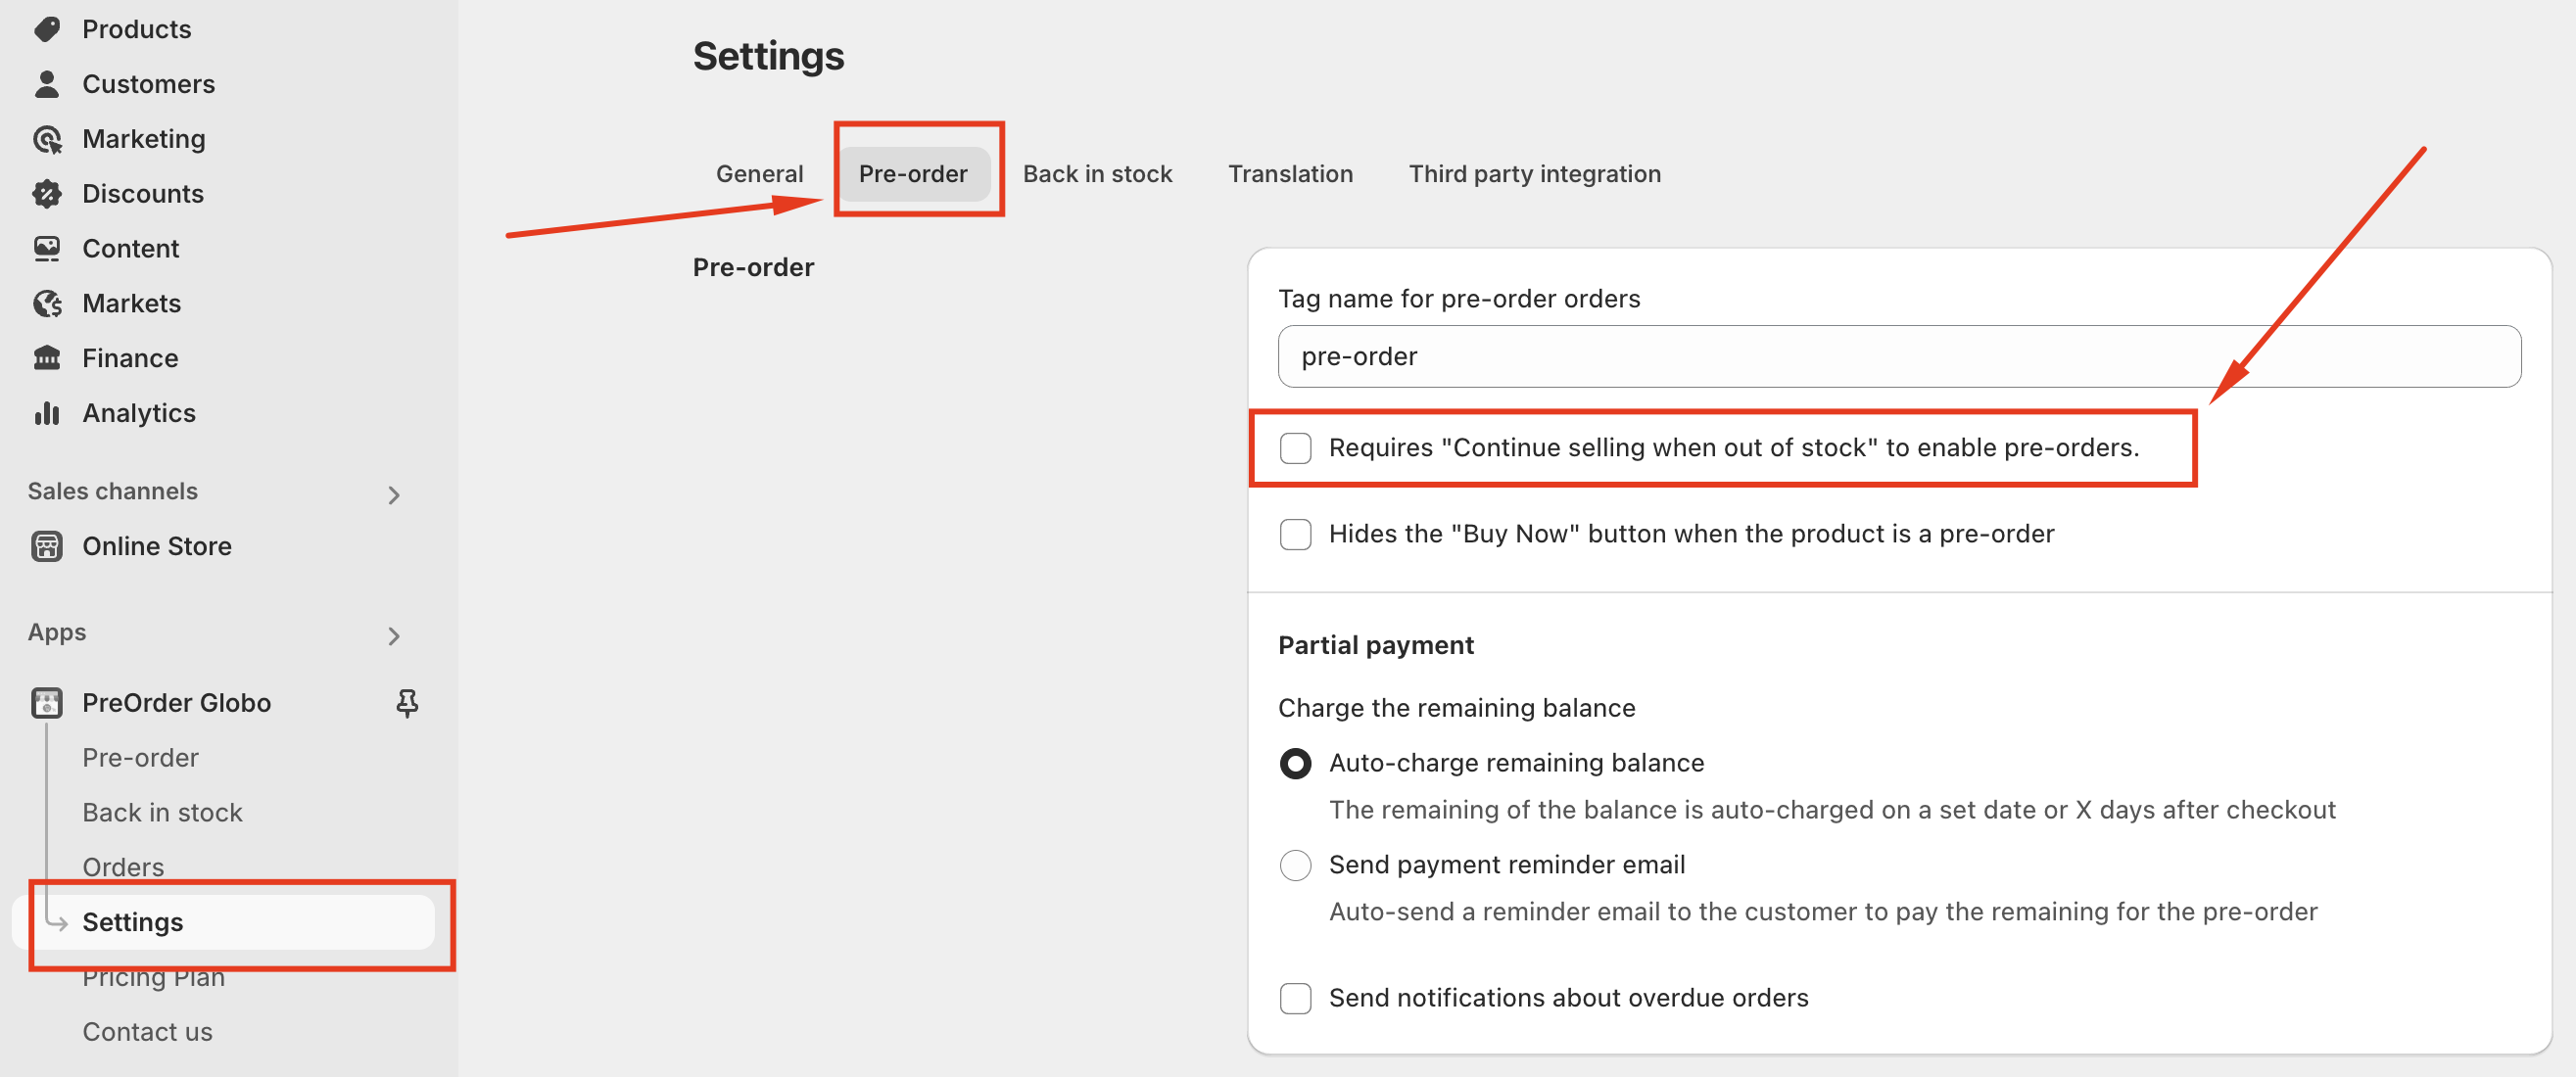Enable Requires Continue selling when out of stock
The width and height of the screenshot is (2576, 1077).
(1295, 448)
